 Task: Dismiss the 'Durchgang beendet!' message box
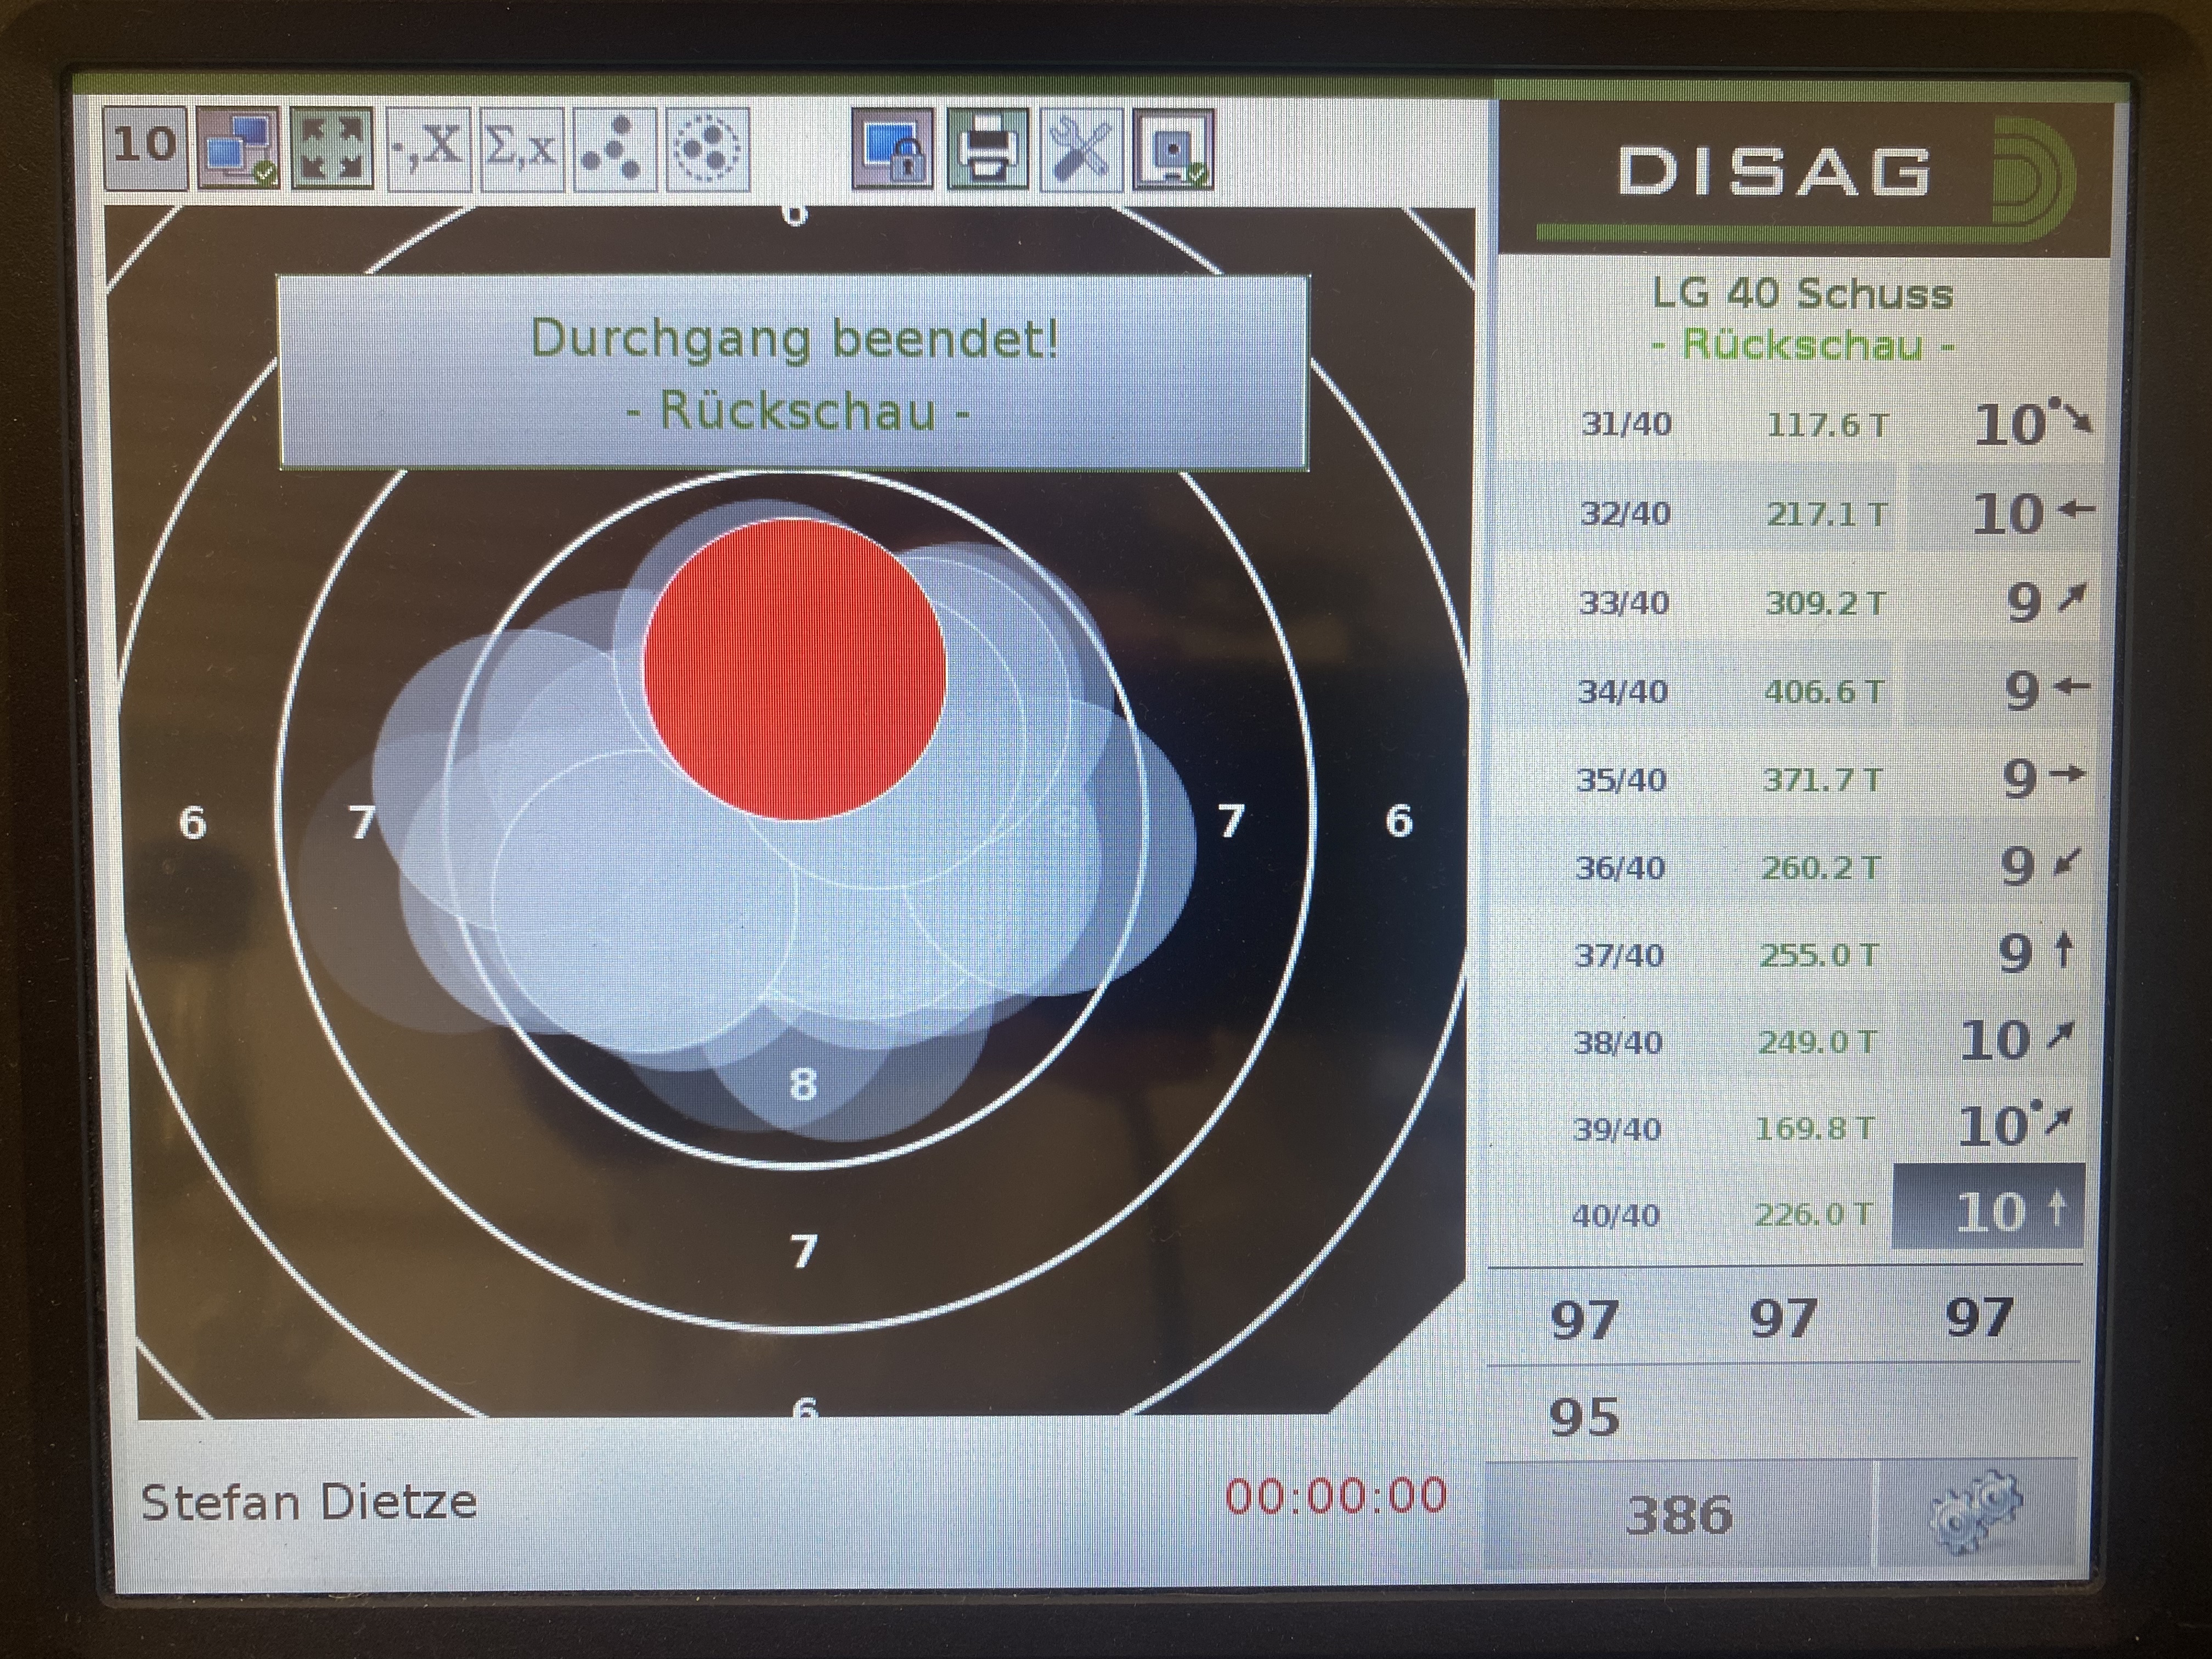tap(793, 372)
